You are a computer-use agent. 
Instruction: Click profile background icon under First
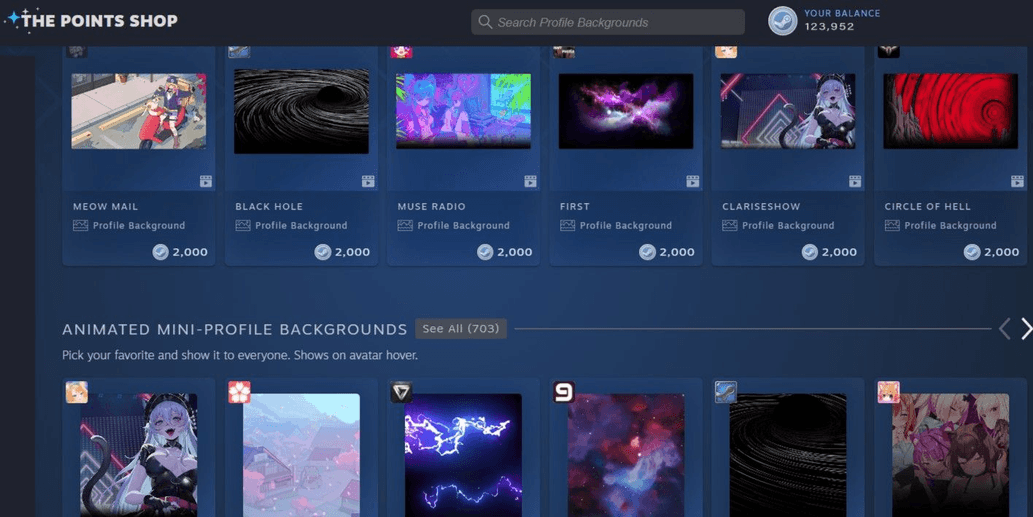click(x=567, y=225)
